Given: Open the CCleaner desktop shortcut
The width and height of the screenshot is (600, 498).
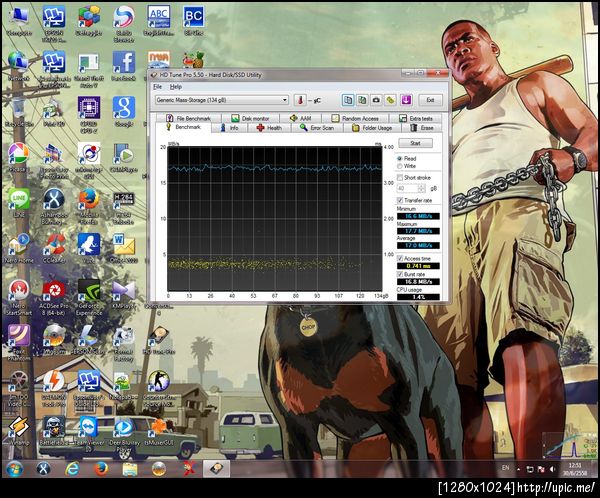Looking at the screenshot, I should pyautogui.click(x=54, y=249).
